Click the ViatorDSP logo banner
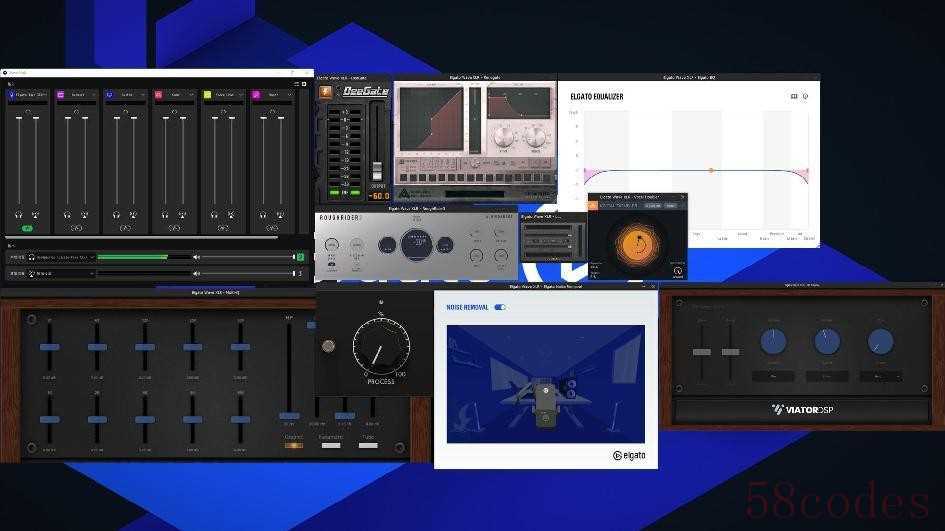The image size is (945, 531). [x=802, y=410]
